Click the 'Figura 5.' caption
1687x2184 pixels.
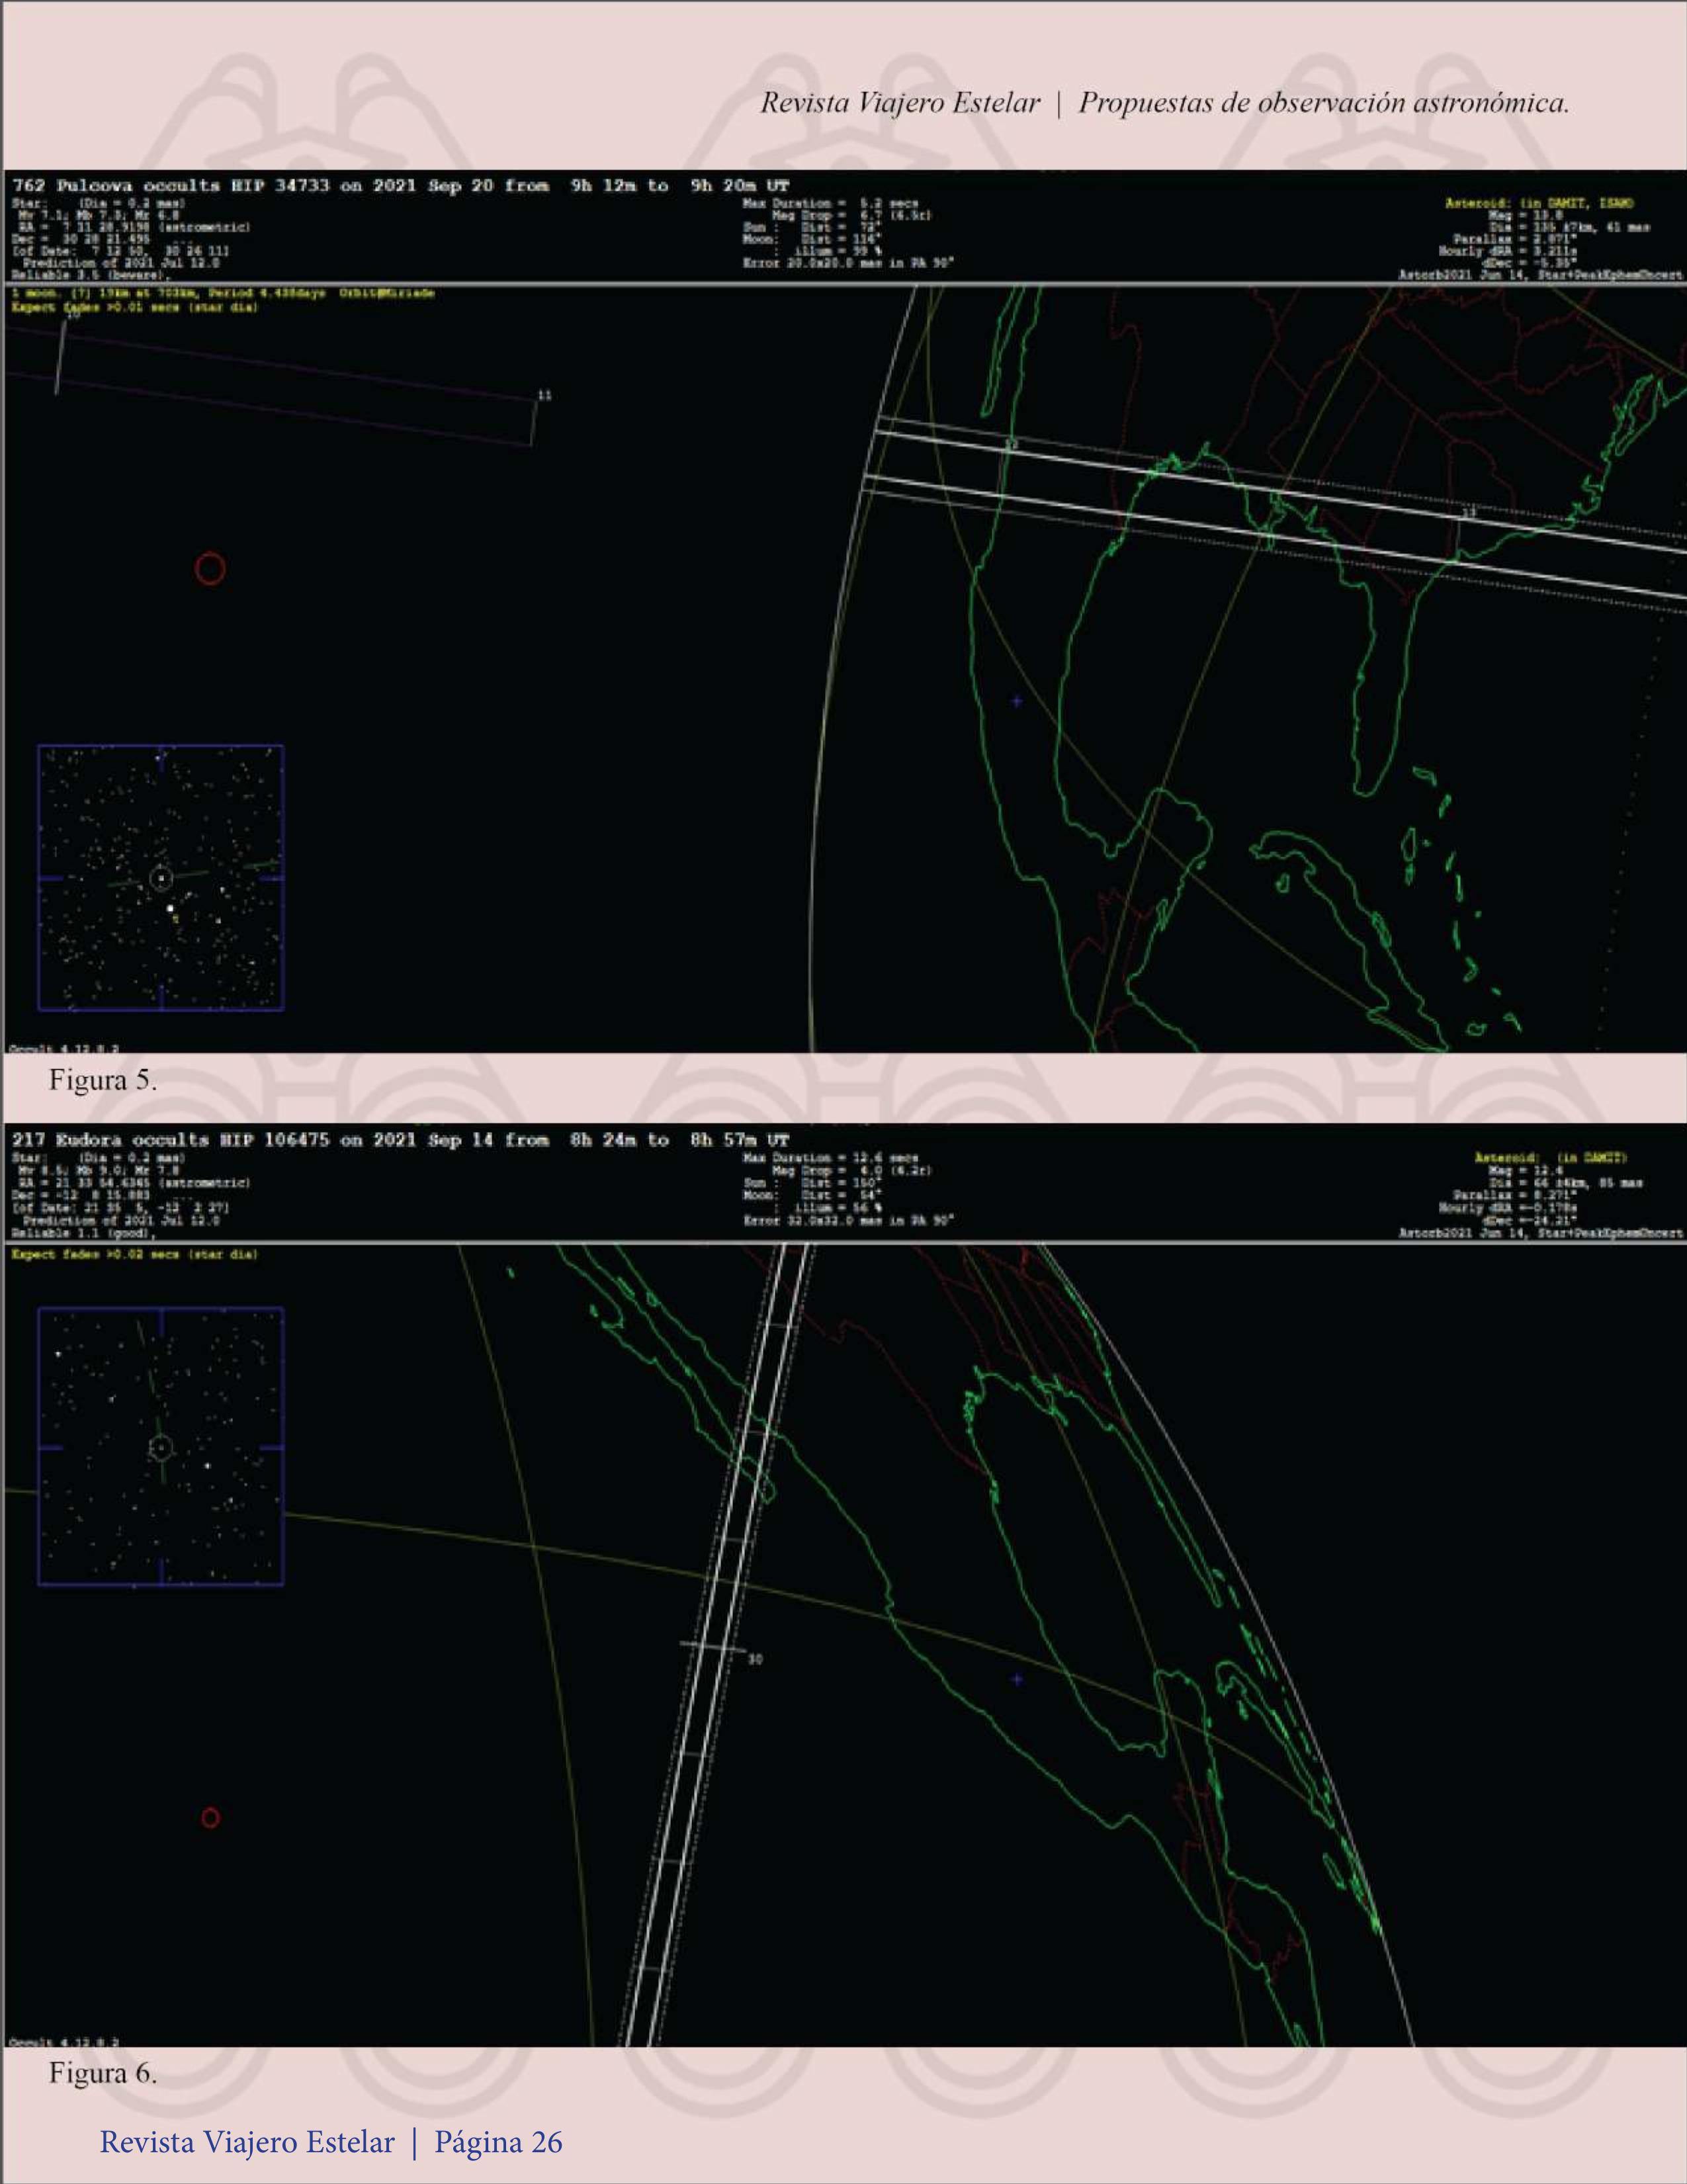click(x=103, y=1080)
